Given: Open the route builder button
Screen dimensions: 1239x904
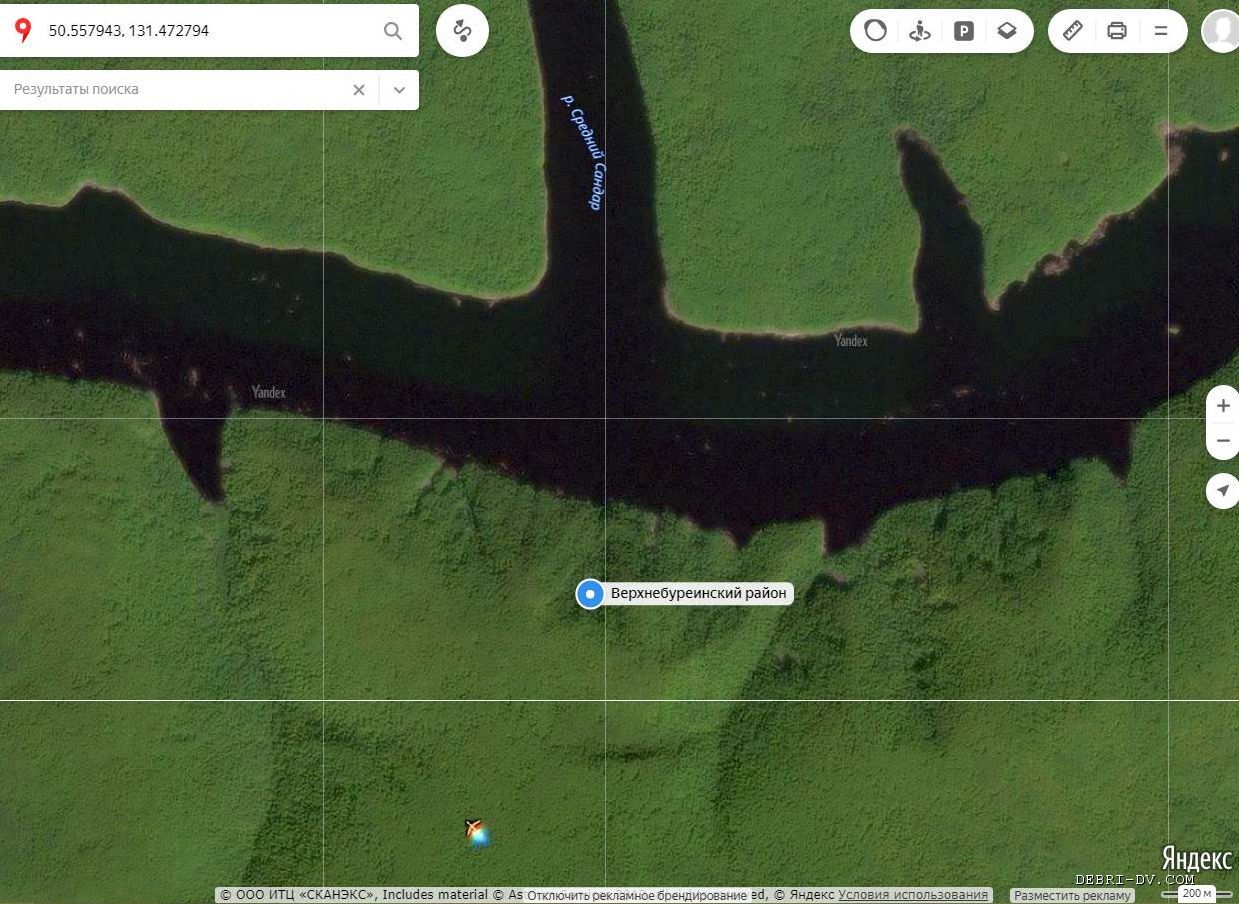Looking at the screenshot, I should coord(462,31).
